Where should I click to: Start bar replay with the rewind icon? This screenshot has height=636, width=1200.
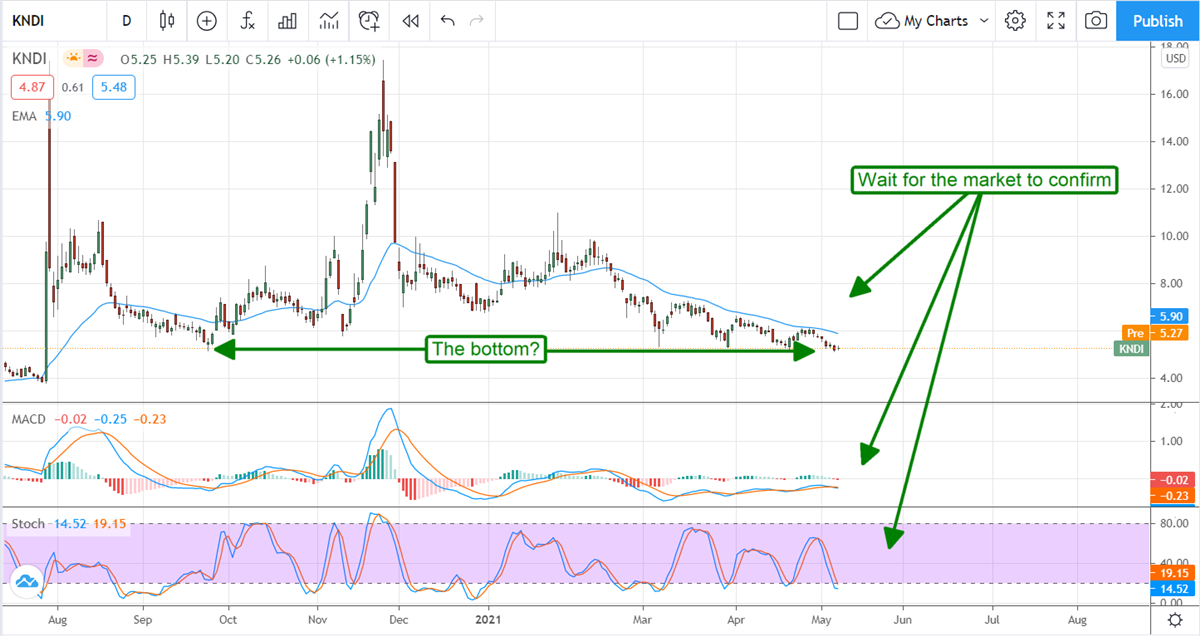[x=409, y=21]
